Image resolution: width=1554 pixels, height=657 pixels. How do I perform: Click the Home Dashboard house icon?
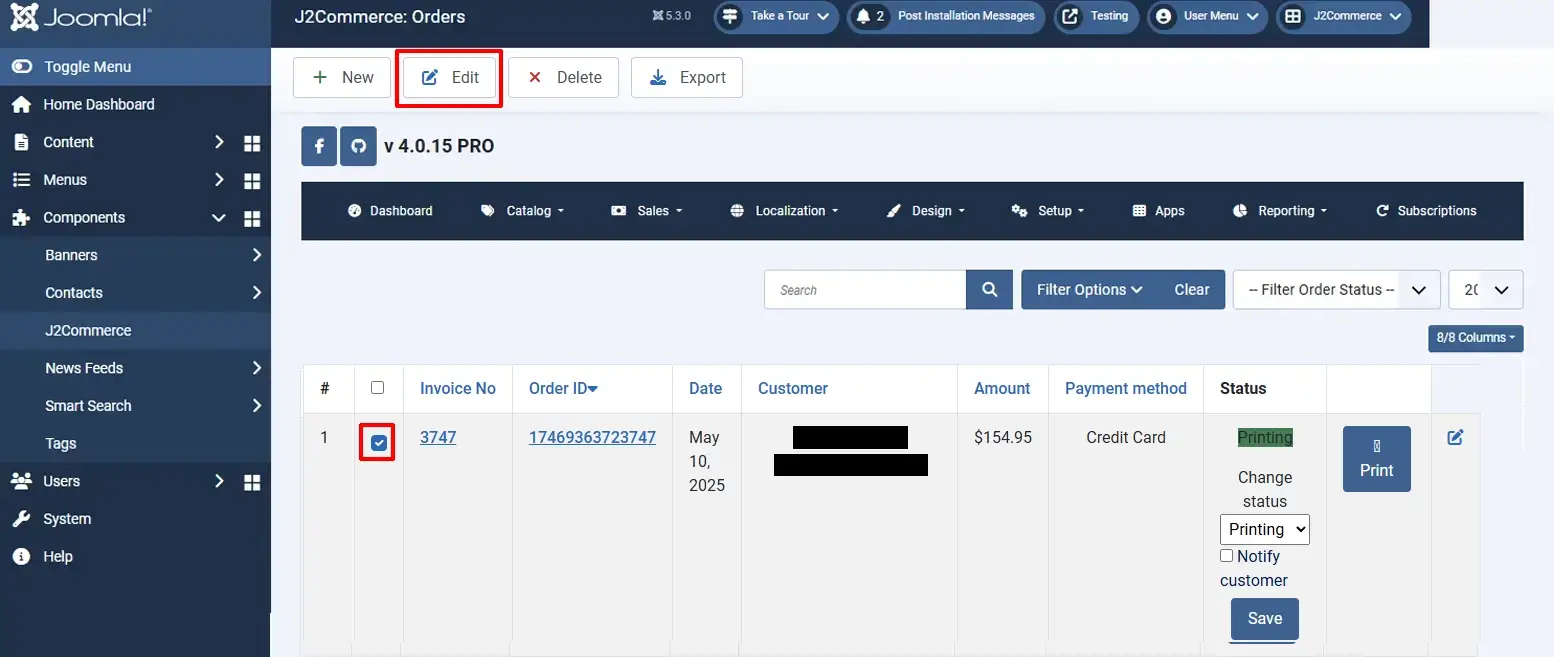21,105
